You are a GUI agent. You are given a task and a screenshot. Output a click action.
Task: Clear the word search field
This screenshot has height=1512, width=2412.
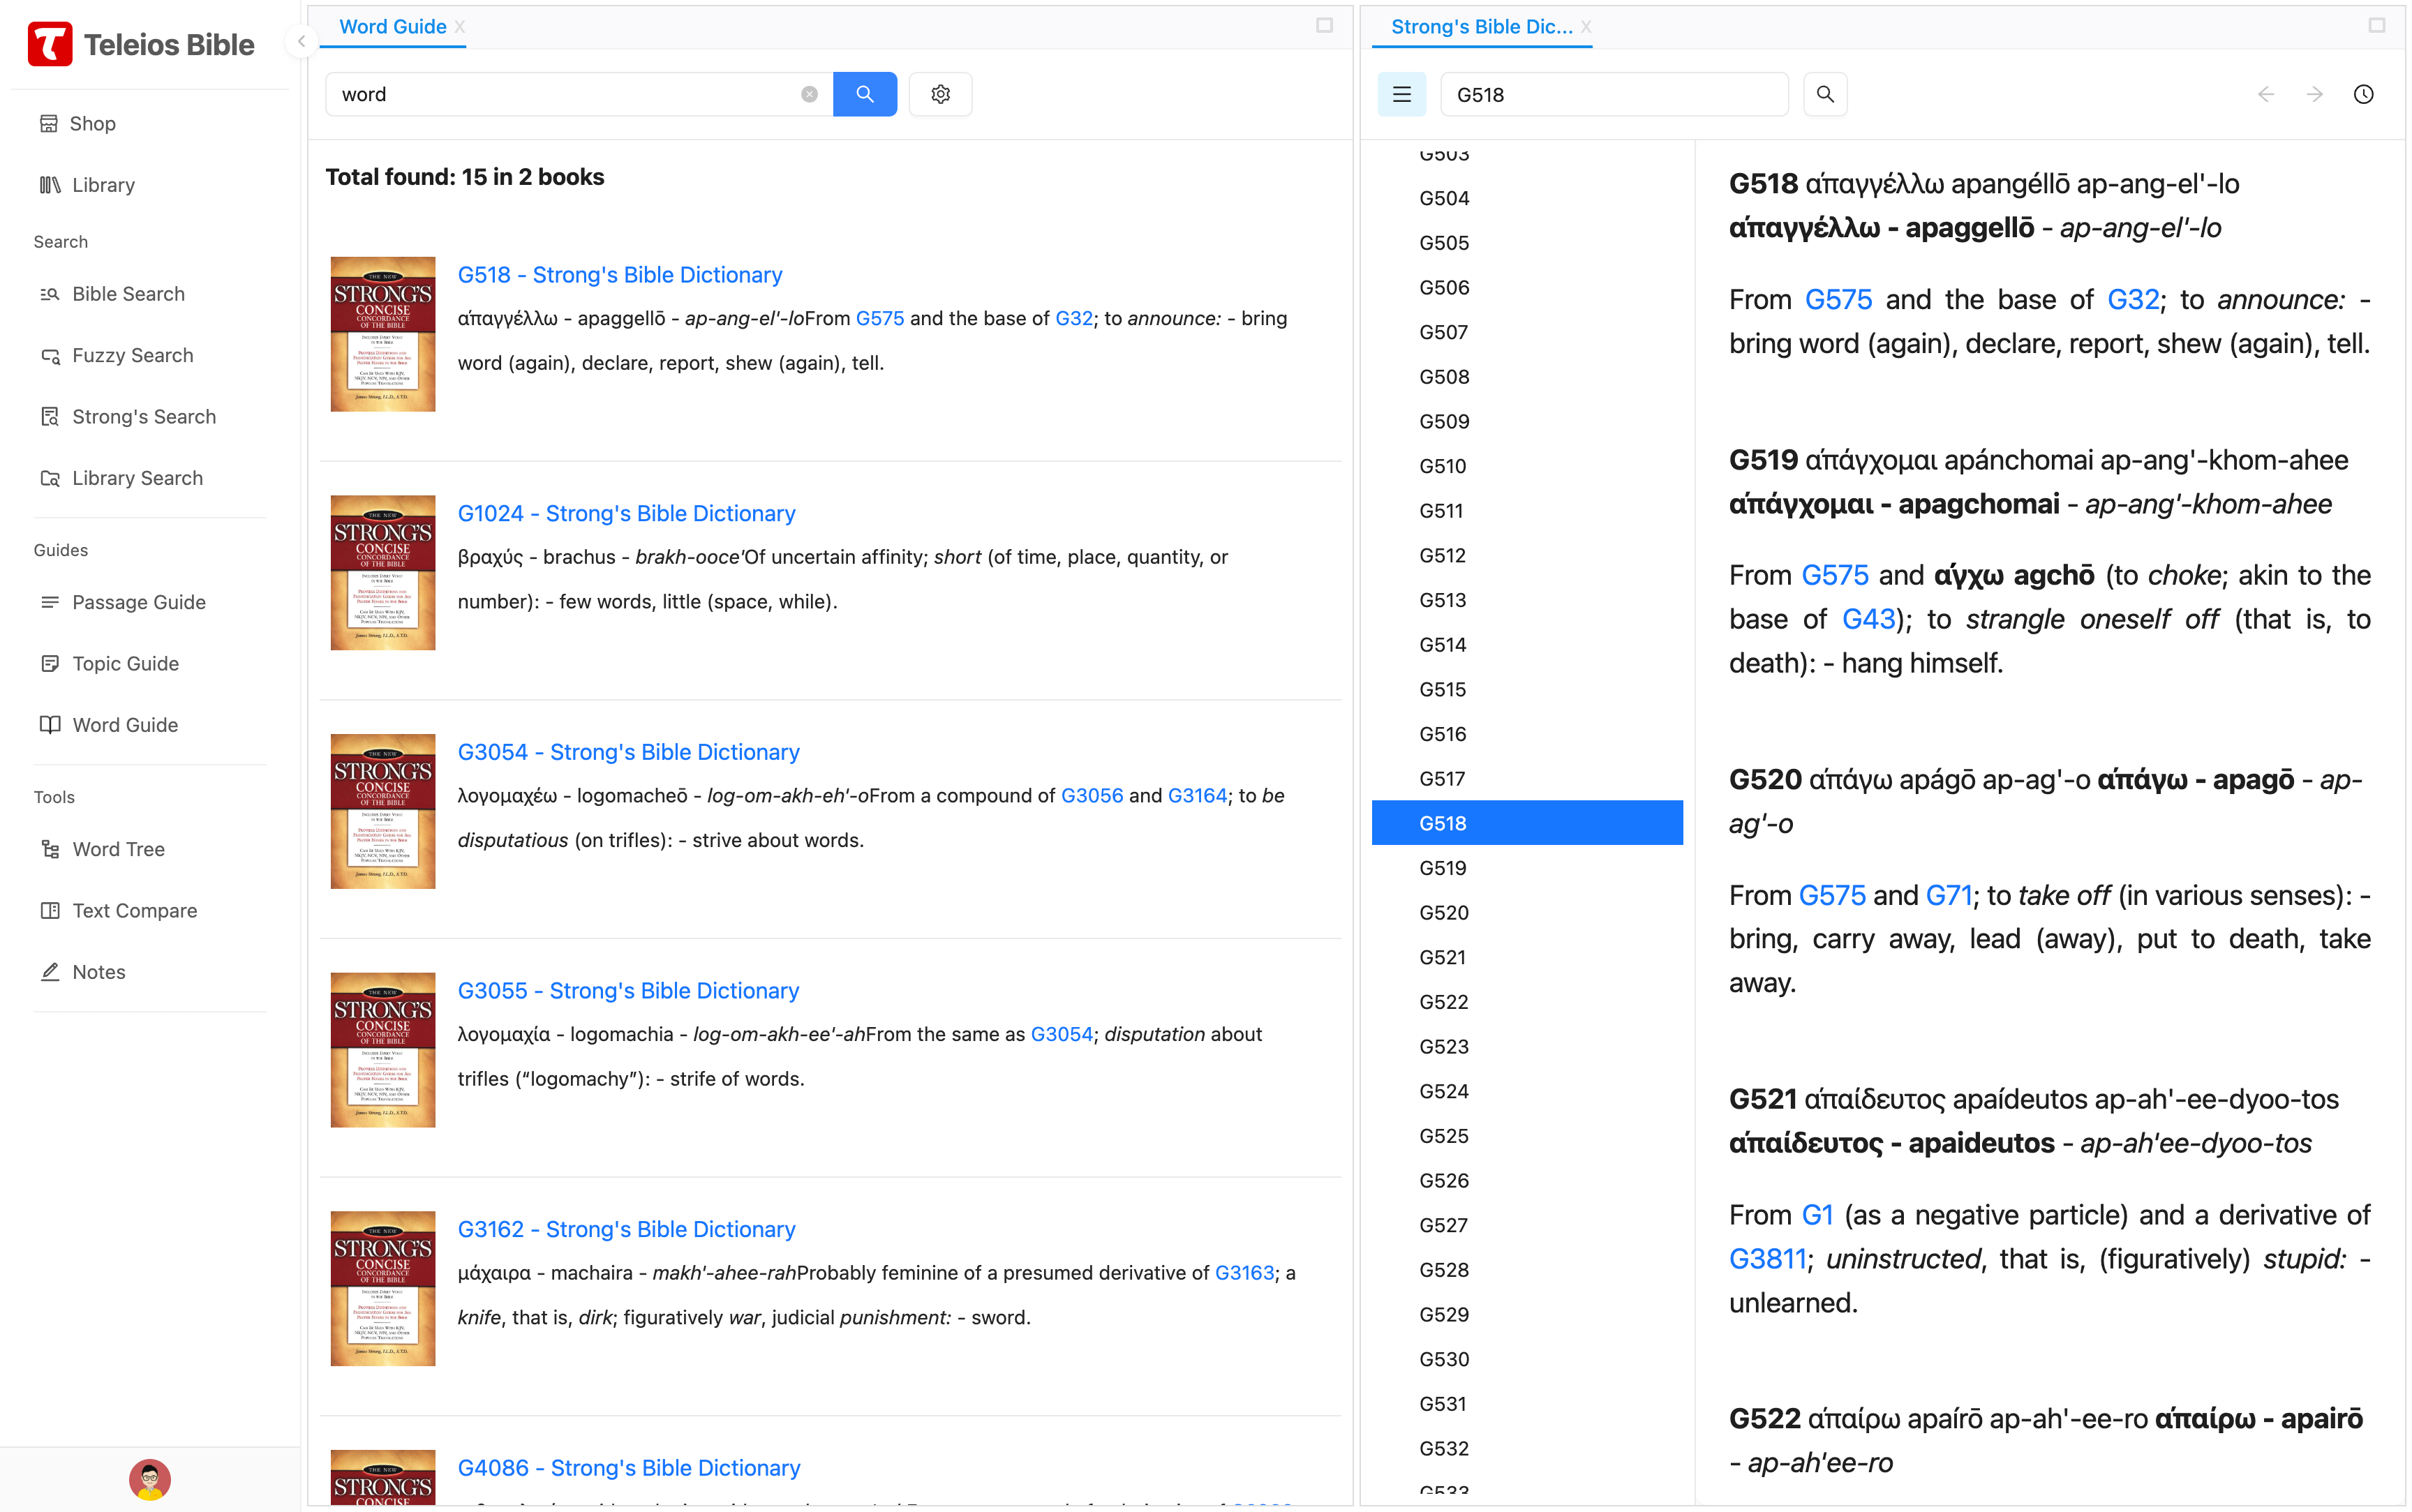(809, 94)
